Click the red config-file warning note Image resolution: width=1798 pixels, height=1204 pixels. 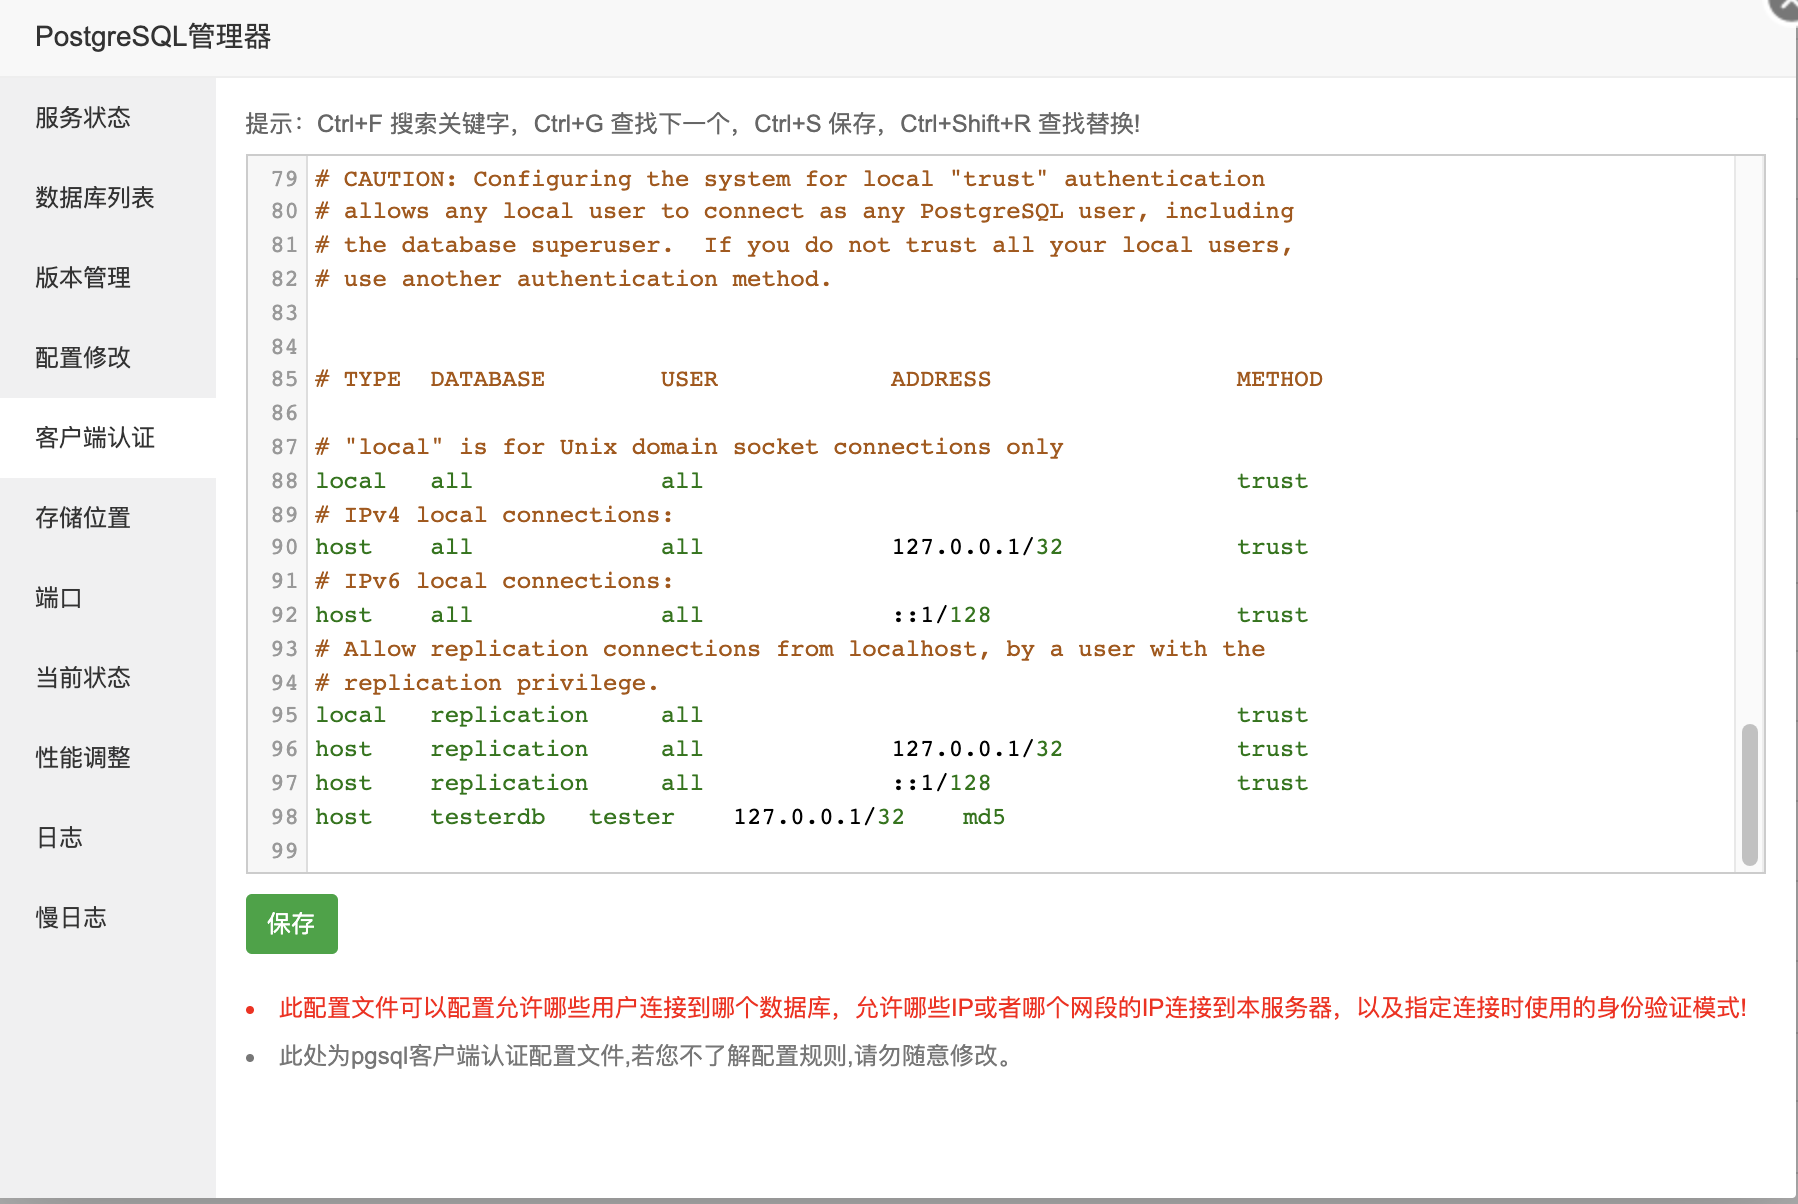(1013, 1008)
